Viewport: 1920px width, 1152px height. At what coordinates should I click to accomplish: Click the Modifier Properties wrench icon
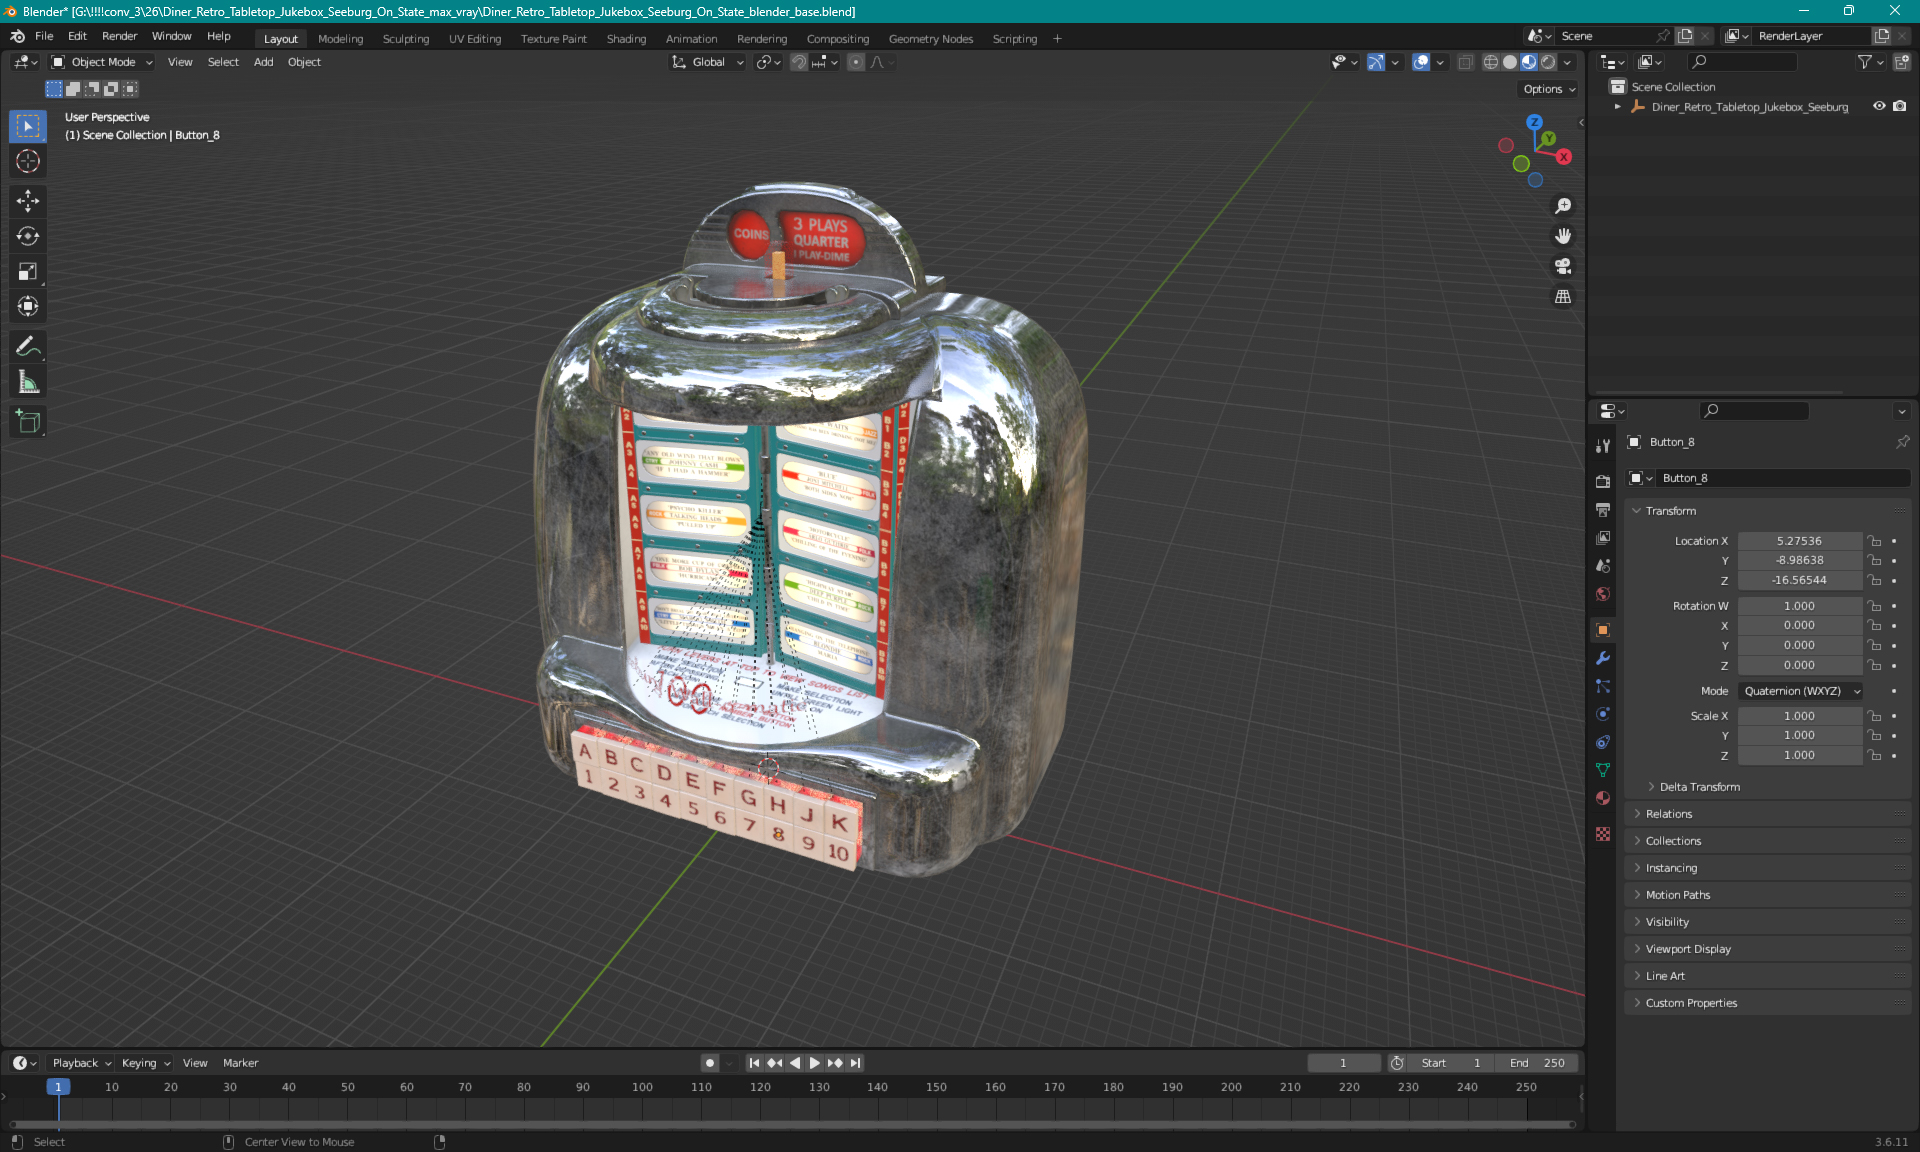click(x=1605, y=662)
